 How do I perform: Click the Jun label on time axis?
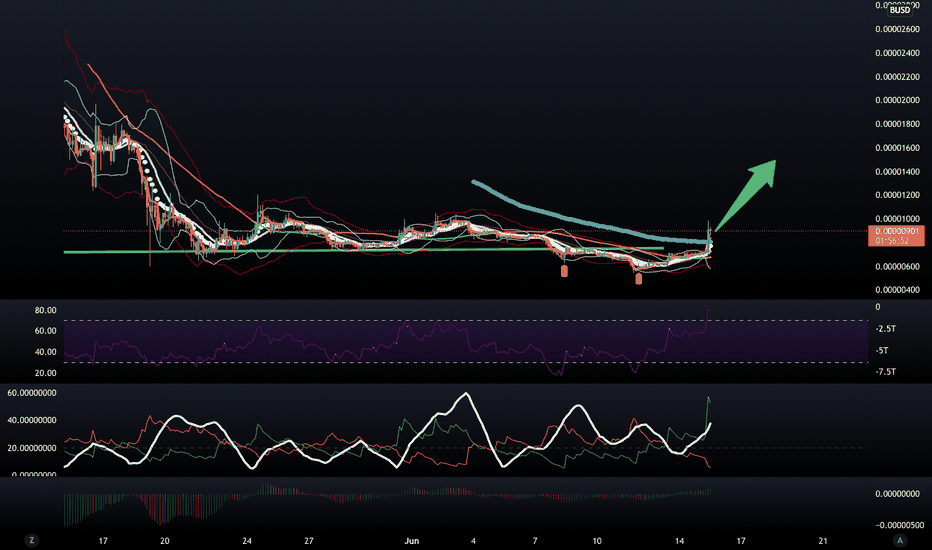[x=411, y=541]
